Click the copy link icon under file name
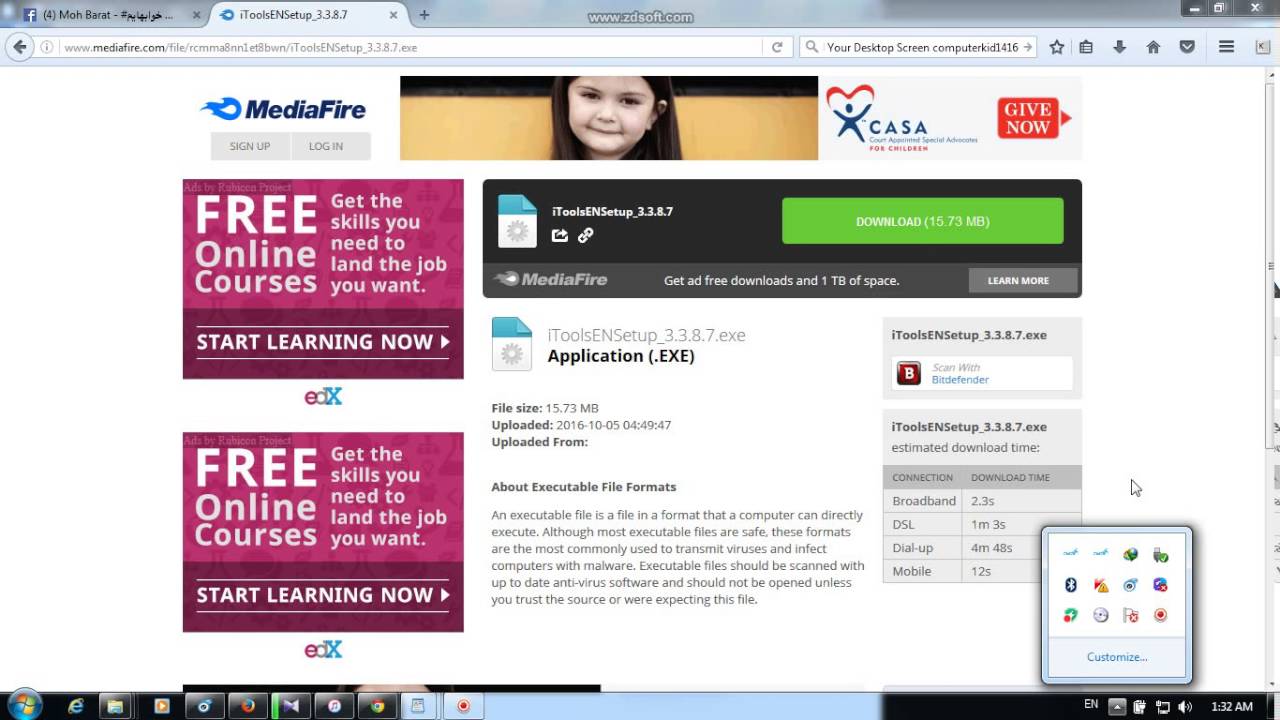Viewport: 1280px width, 720px height. (x=586, y=235)
